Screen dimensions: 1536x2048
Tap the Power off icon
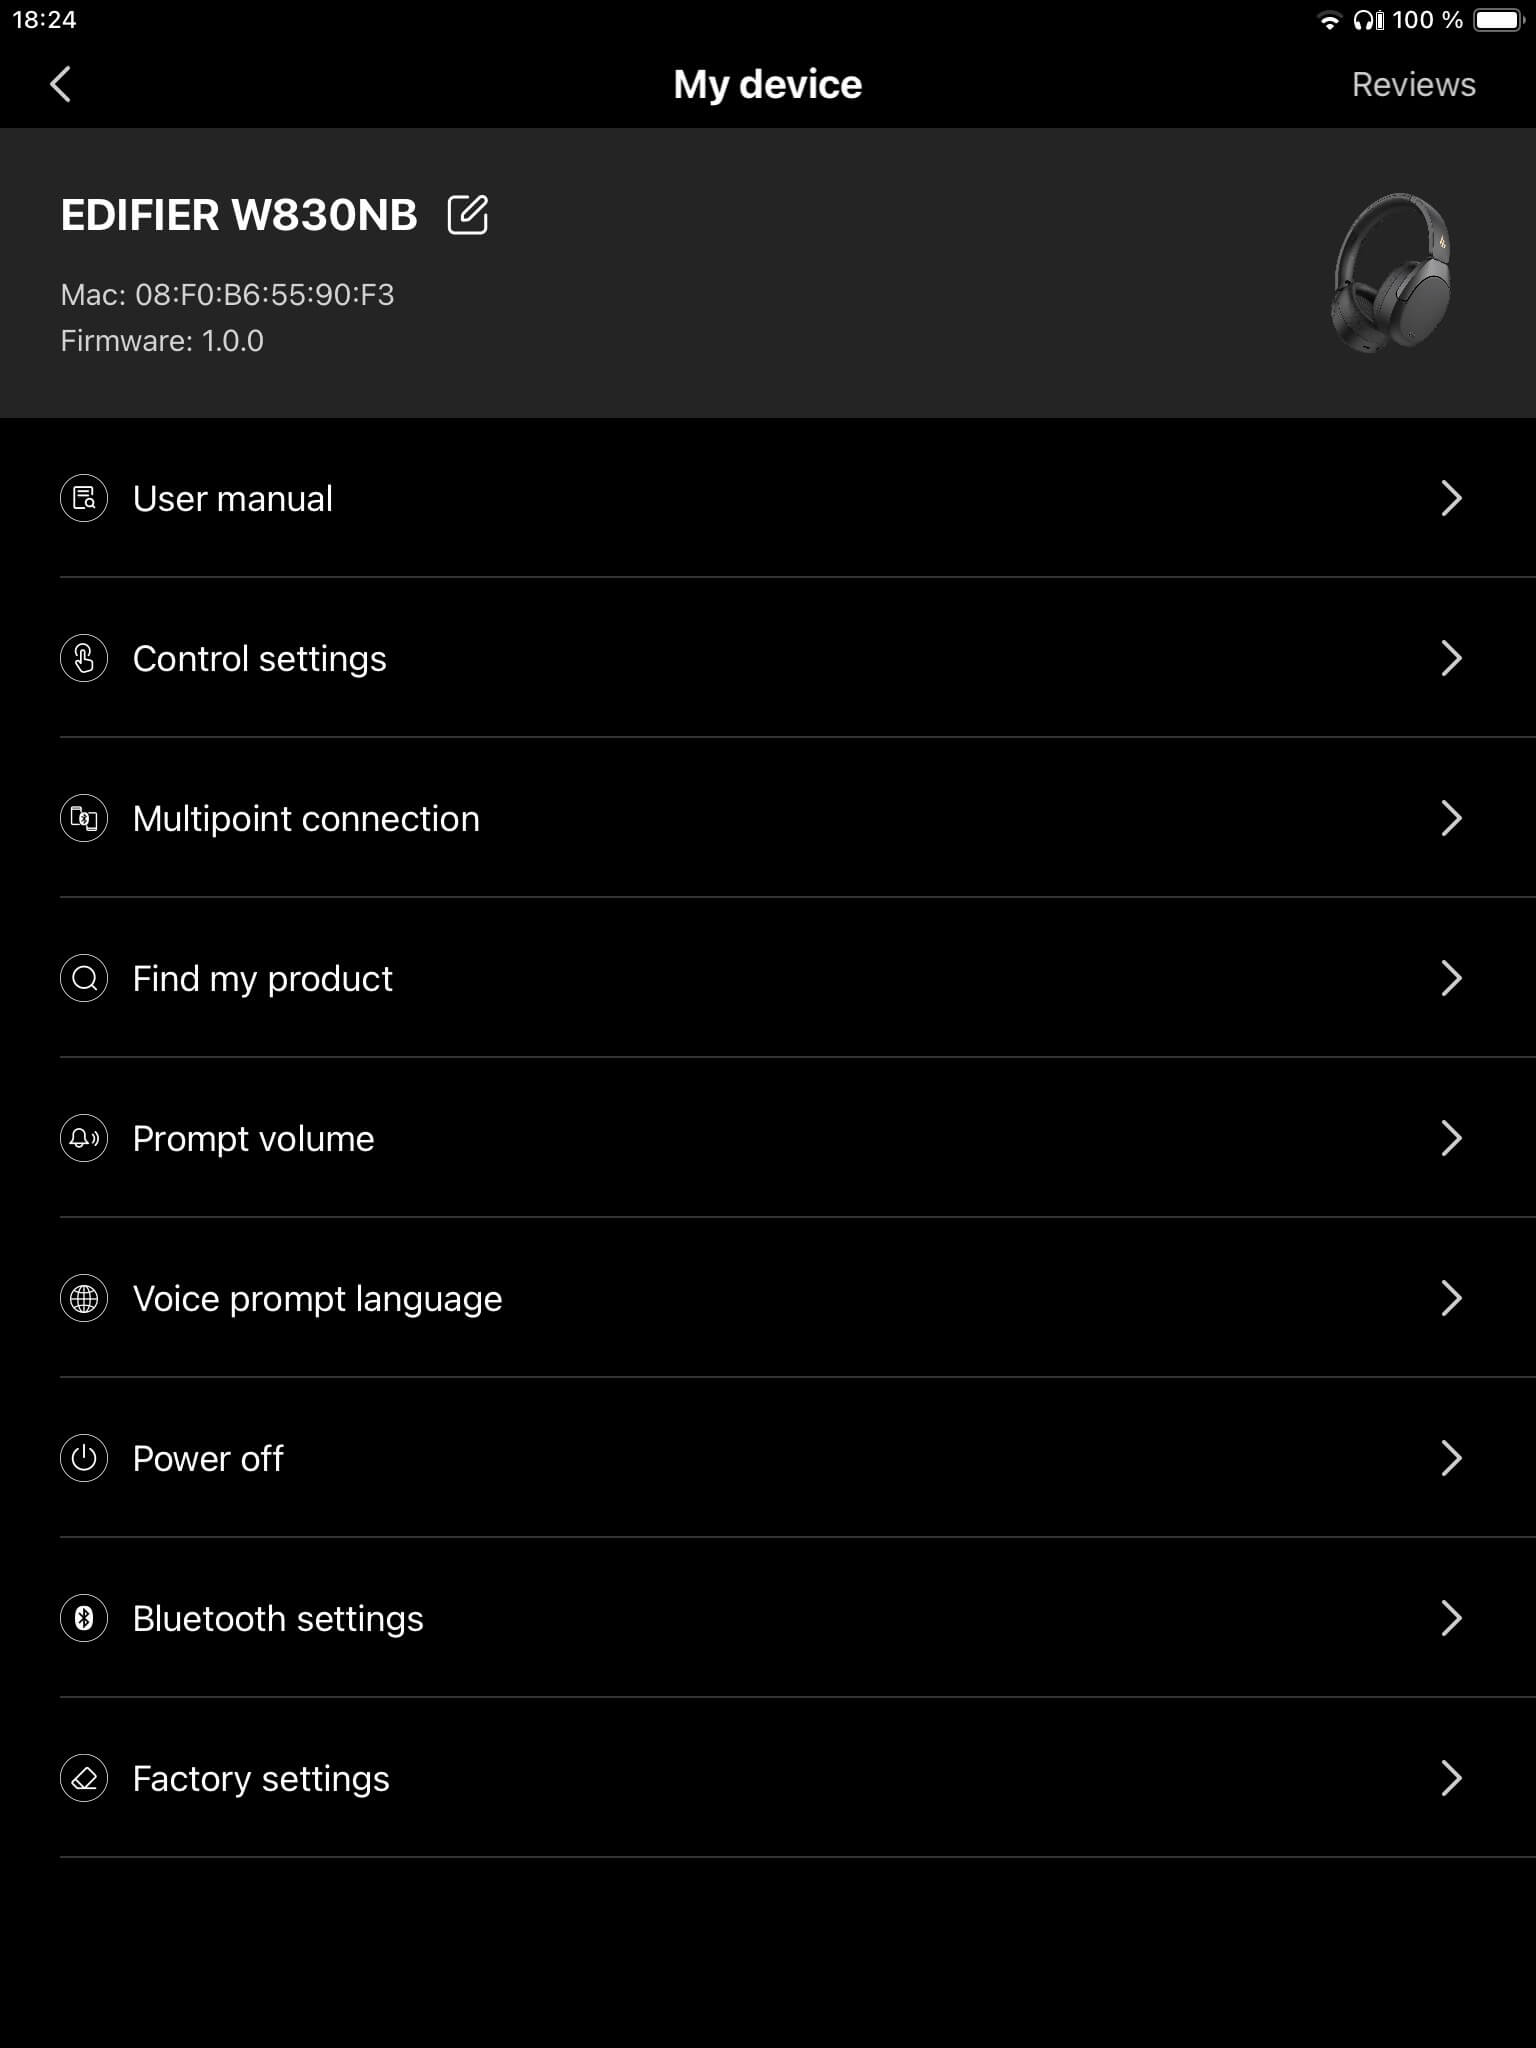(x=84, y=1458)
